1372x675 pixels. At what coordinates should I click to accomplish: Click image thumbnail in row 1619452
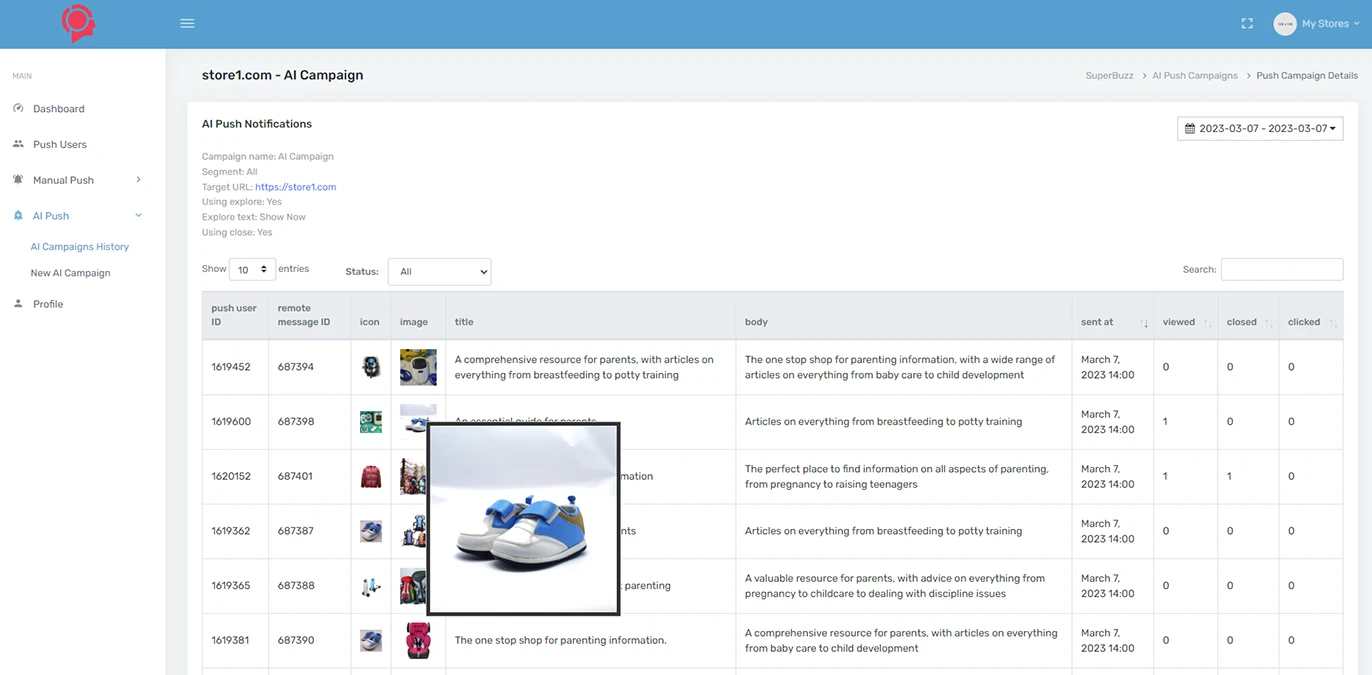tap(418, 367)
